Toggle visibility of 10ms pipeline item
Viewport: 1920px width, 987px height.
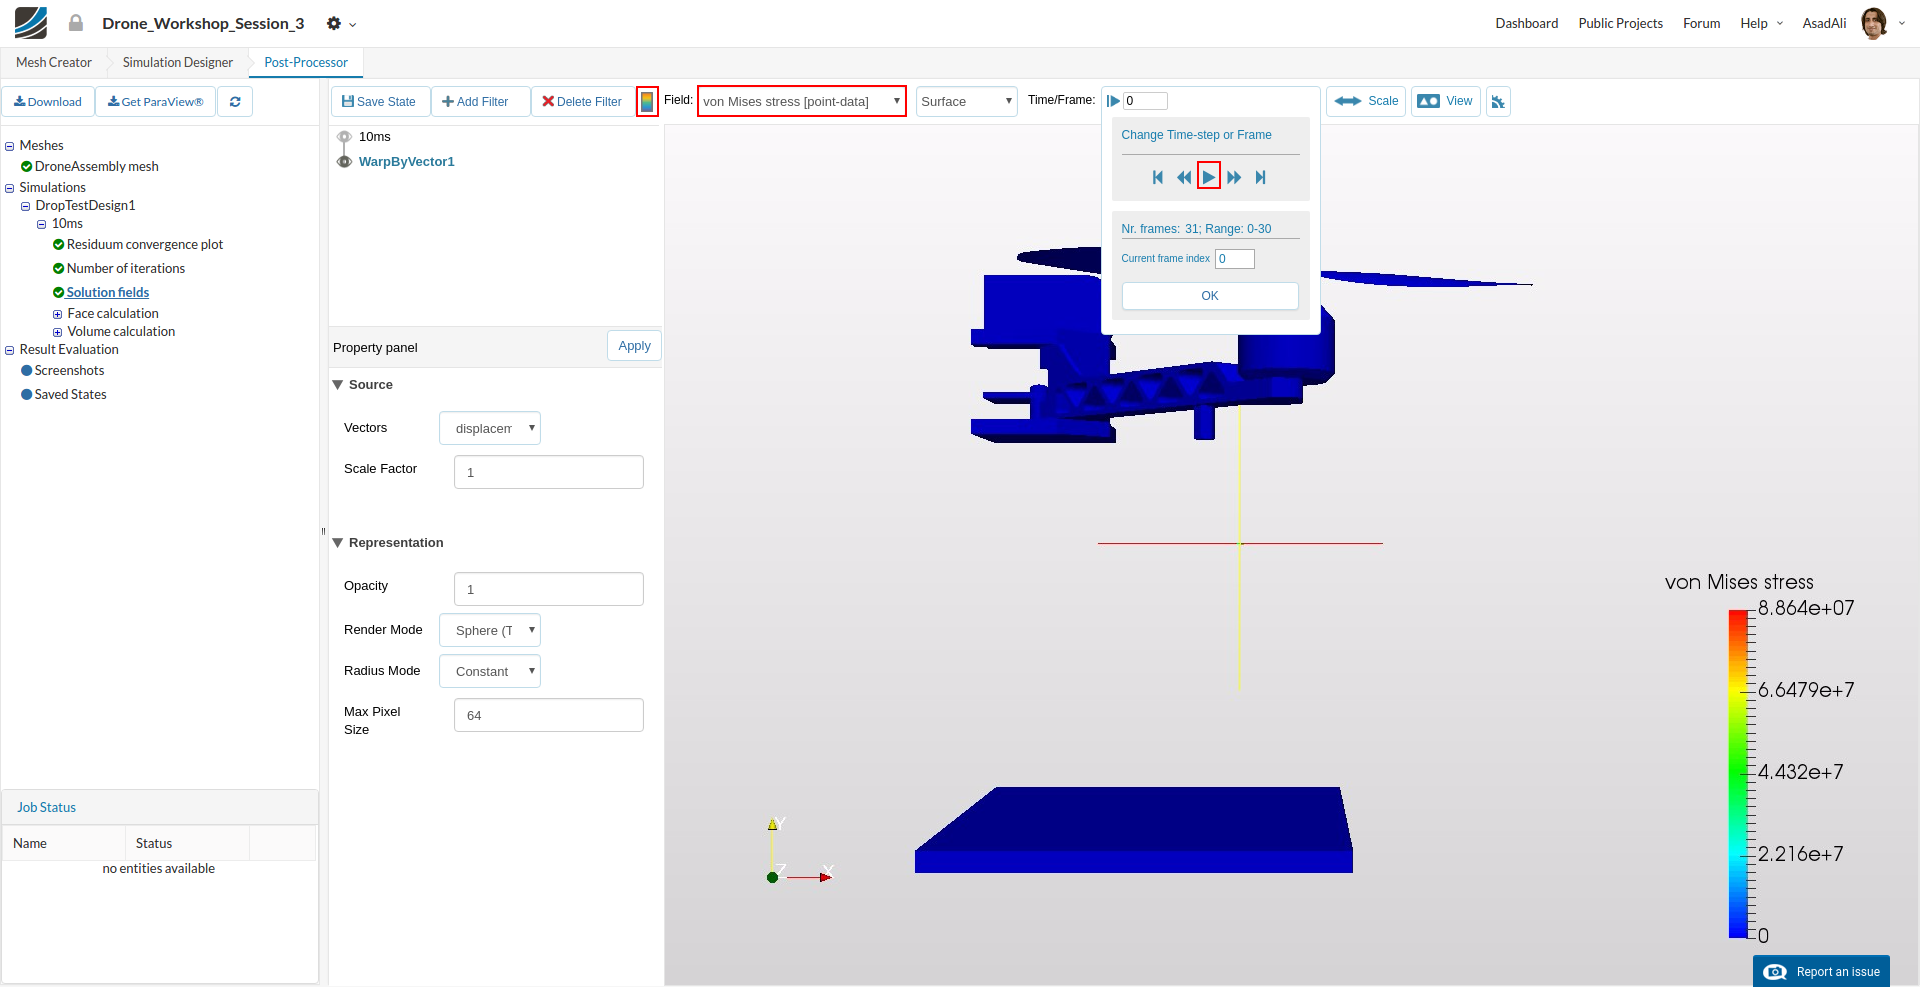[344, 137]
